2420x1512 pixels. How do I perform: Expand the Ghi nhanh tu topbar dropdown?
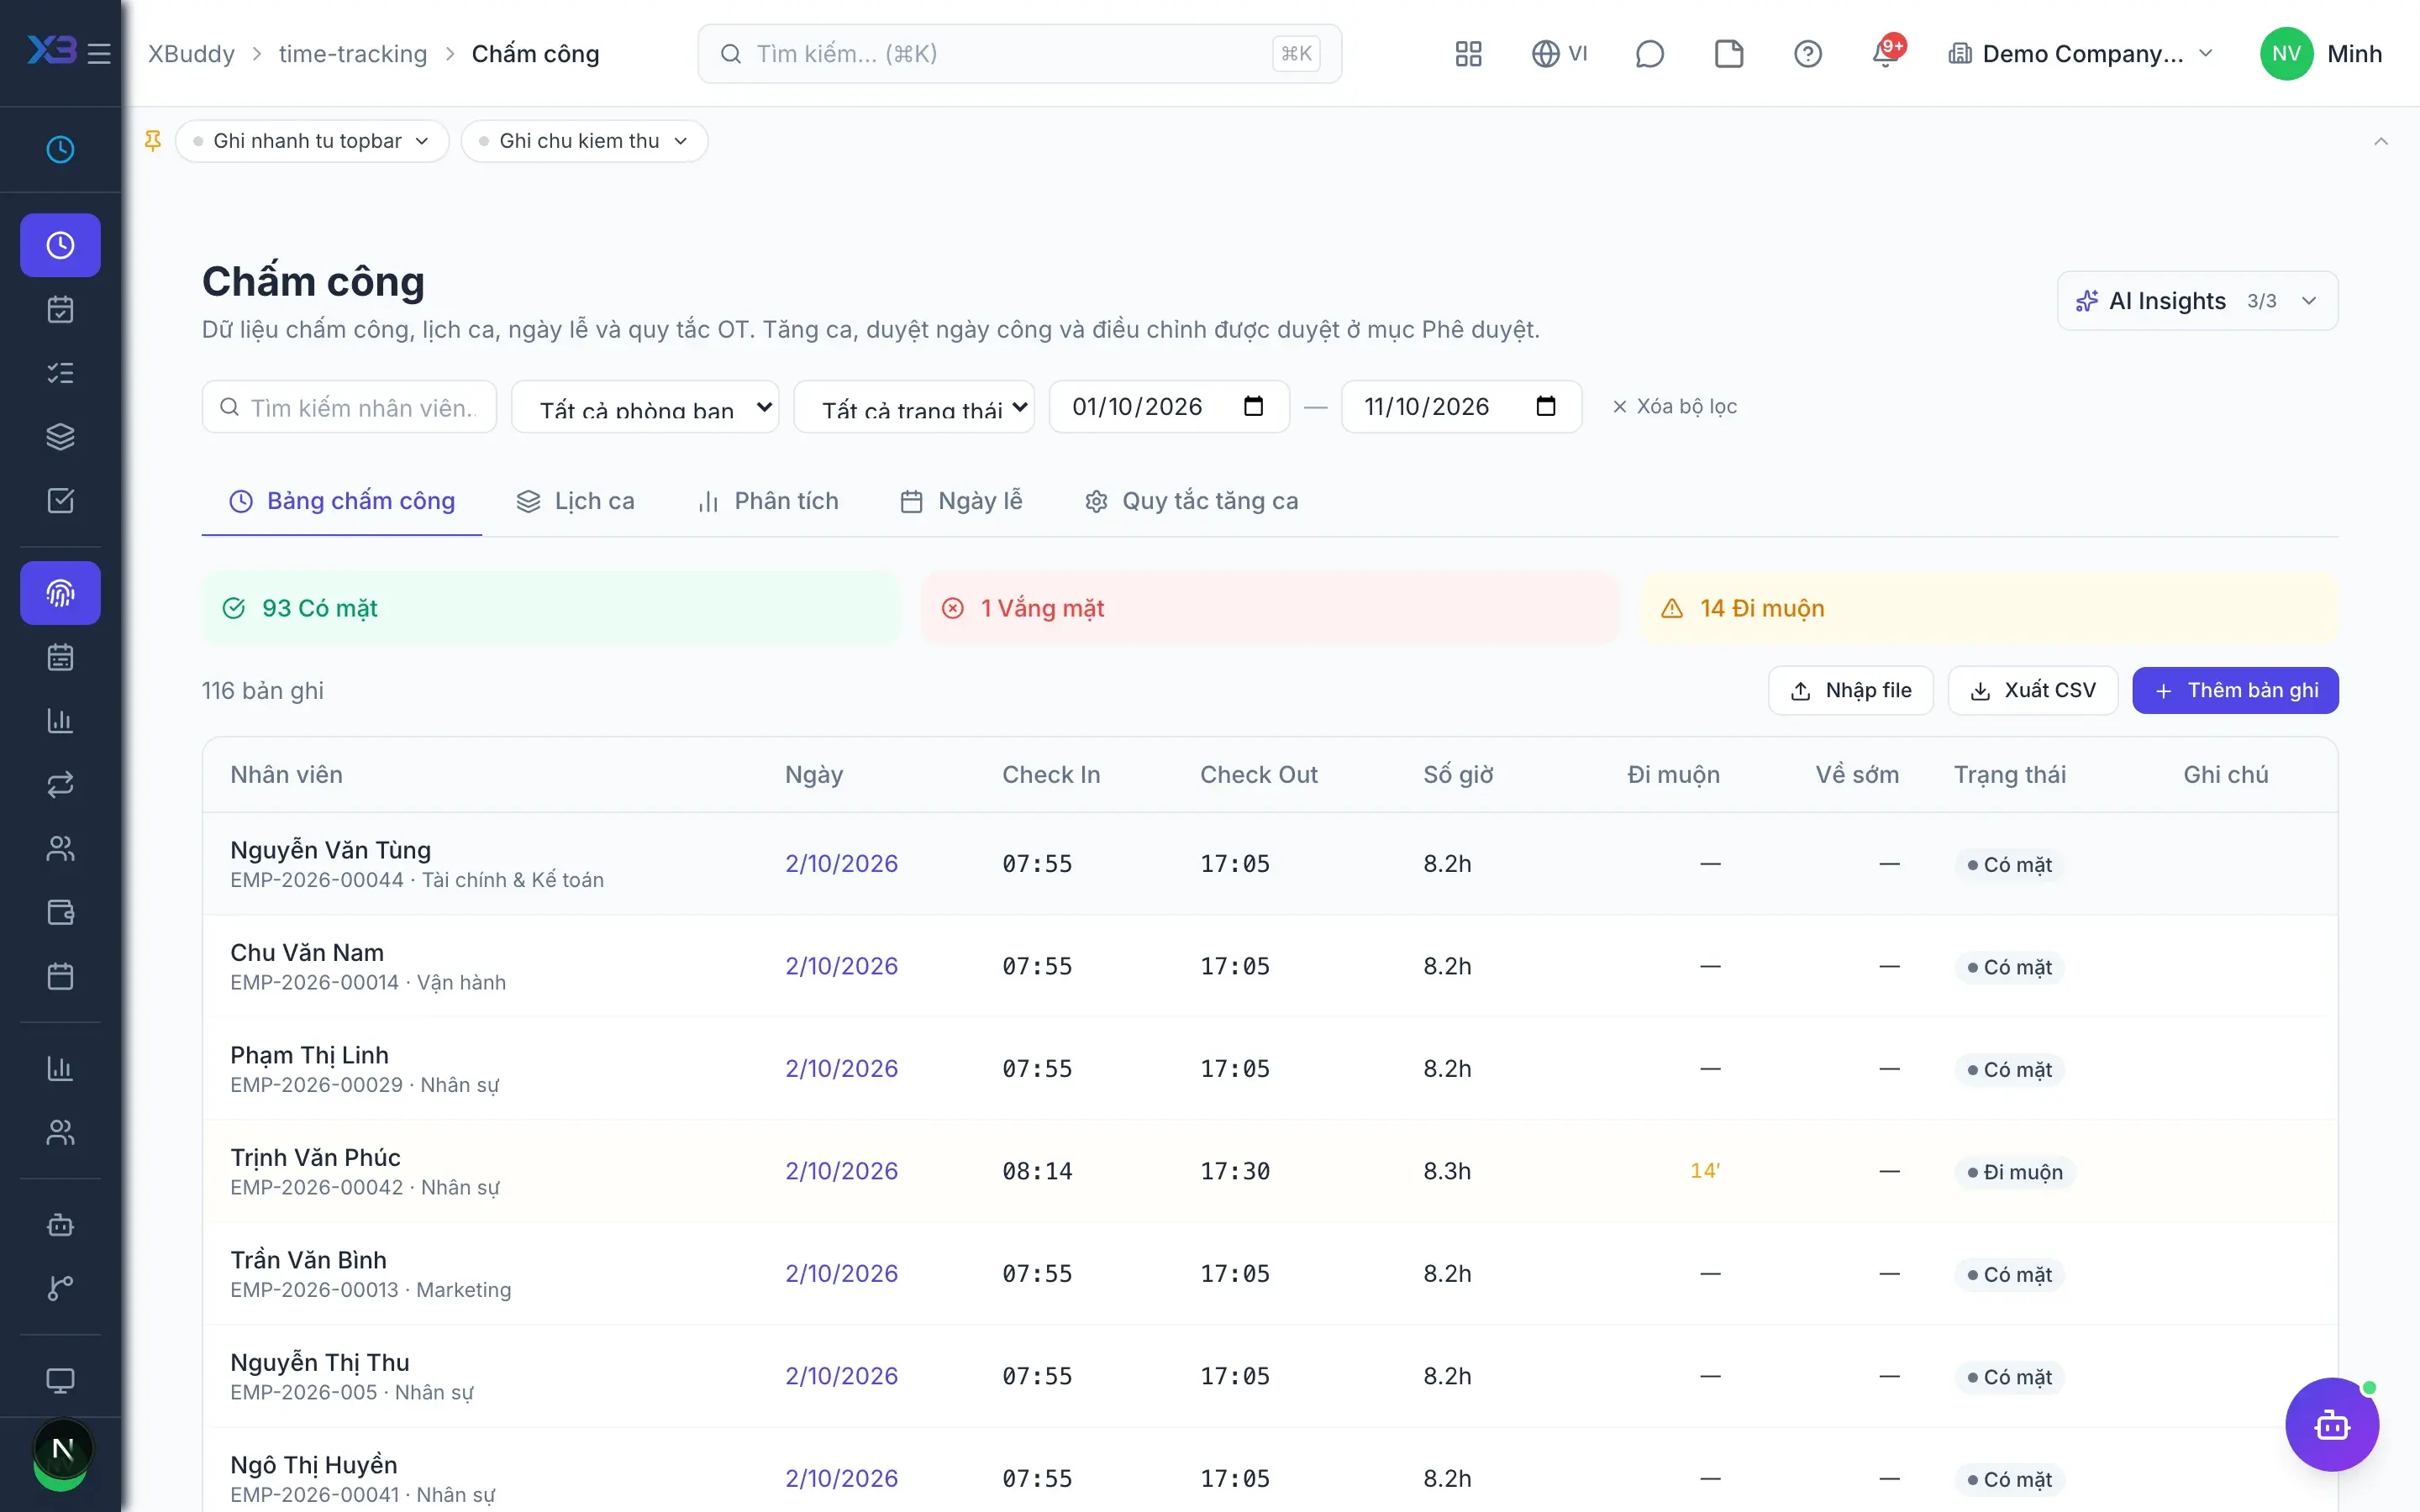312,141
